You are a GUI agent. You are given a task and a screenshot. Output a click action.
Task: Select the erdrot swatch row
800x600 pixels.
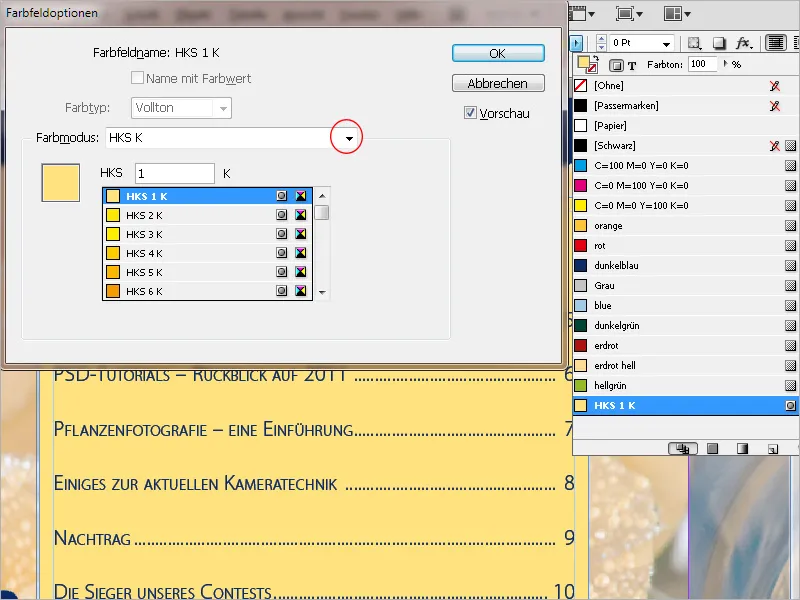[685, 345]
